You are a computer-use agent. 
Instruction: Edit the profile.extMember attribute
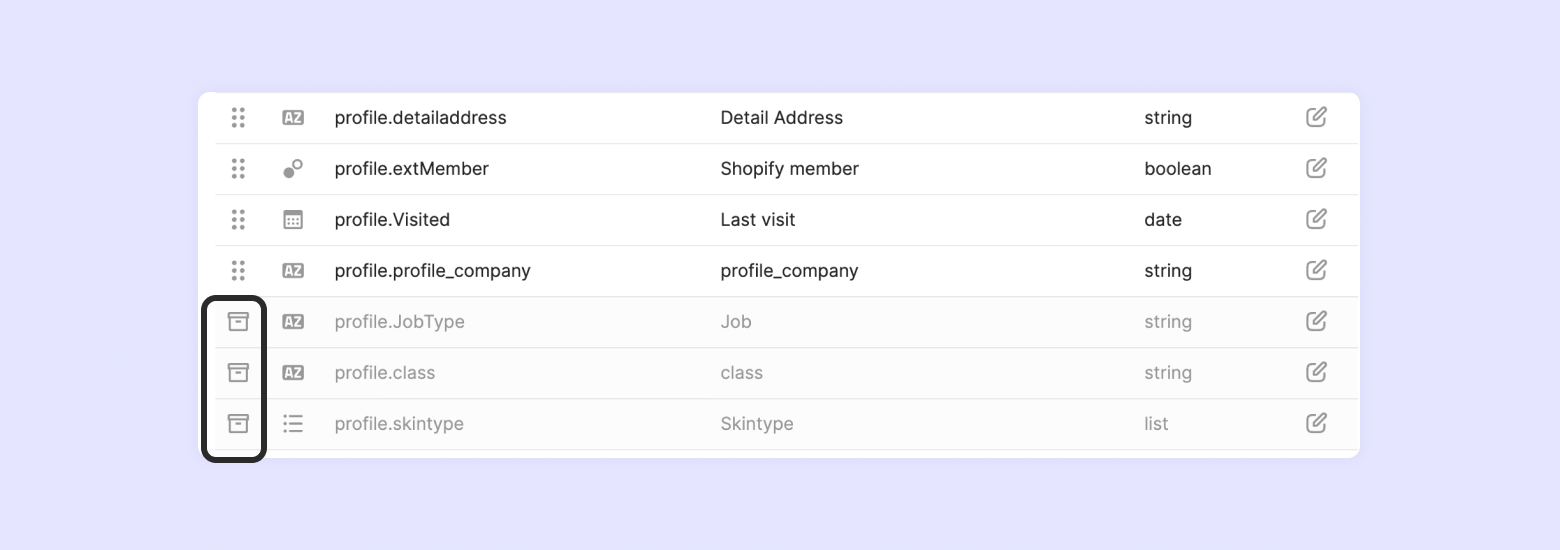click(x=1316, y=168)
